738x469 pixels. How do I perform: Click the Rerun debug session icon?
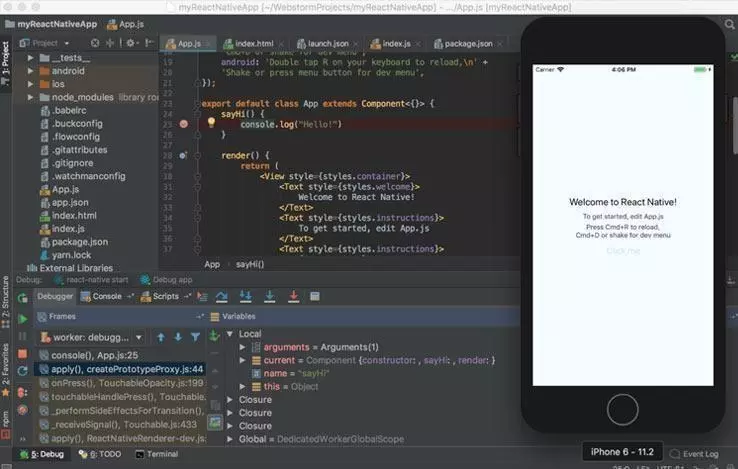coord(22,298)
